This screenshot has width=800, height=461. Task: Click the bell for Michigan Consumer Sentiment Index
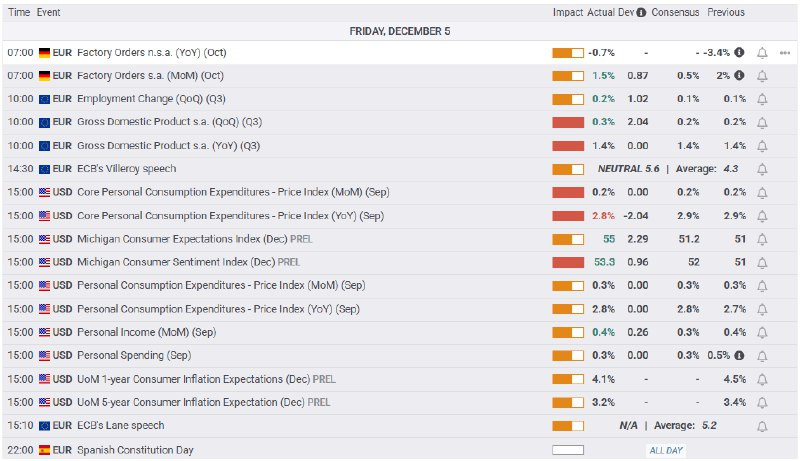(763, 262)
